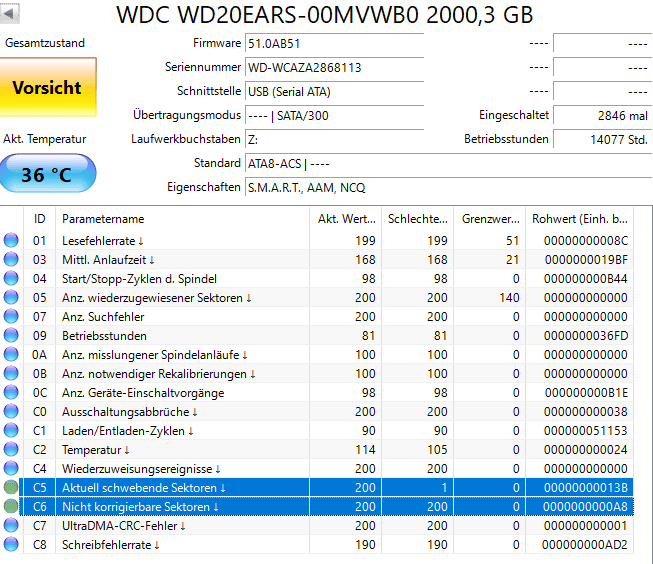Viewport: 653px width, 564px height.
Task: Click the Standard field ATA8-ACS
Action: (449, 164)
